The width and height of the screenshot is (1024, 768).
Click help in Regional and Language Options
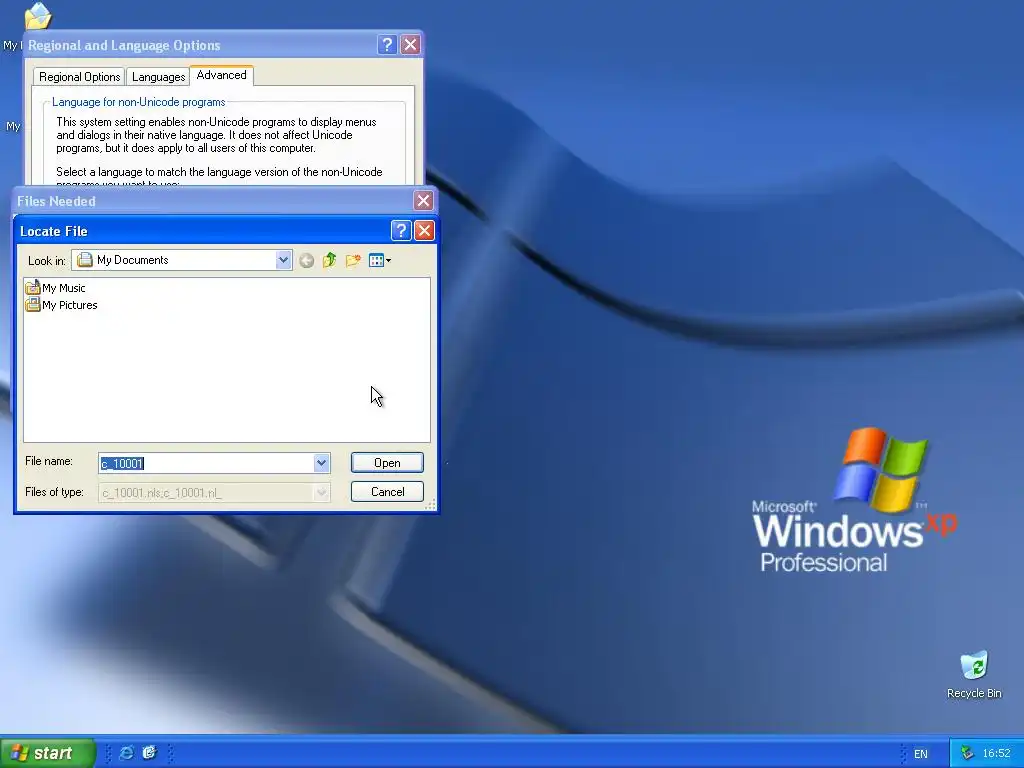click(387, 44)
